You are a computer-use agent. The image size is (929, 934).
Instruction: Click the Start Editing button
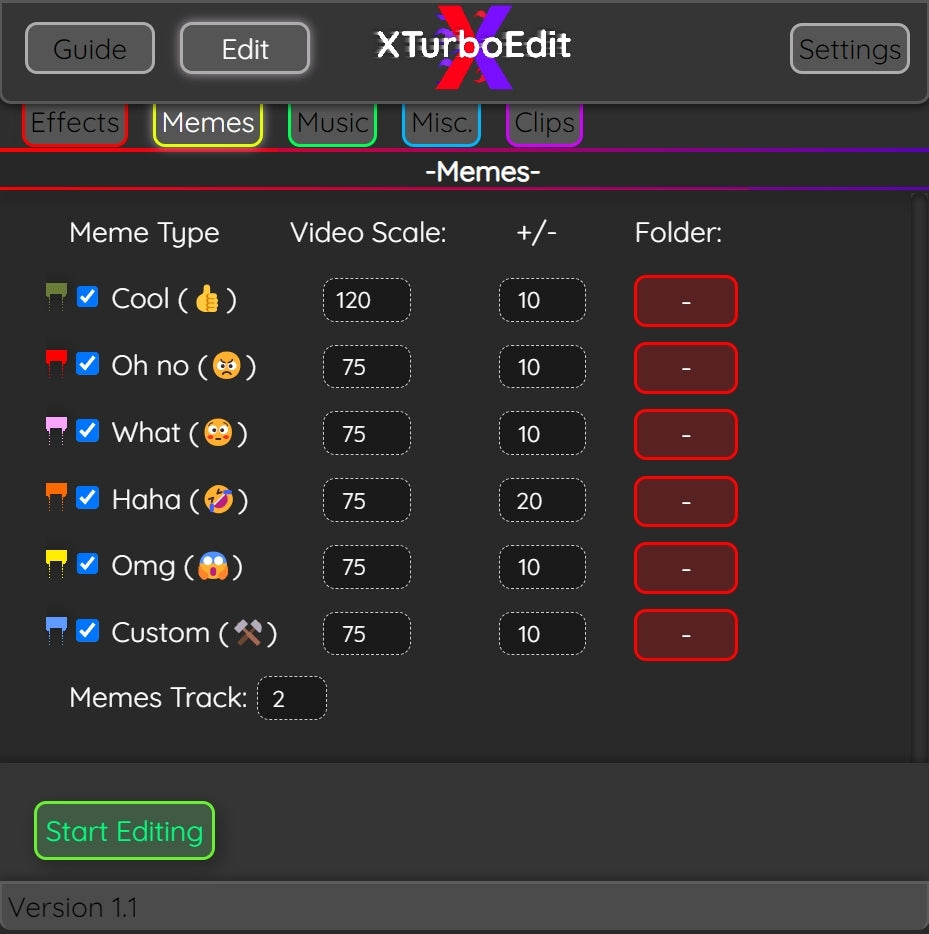tap(123, 830)
